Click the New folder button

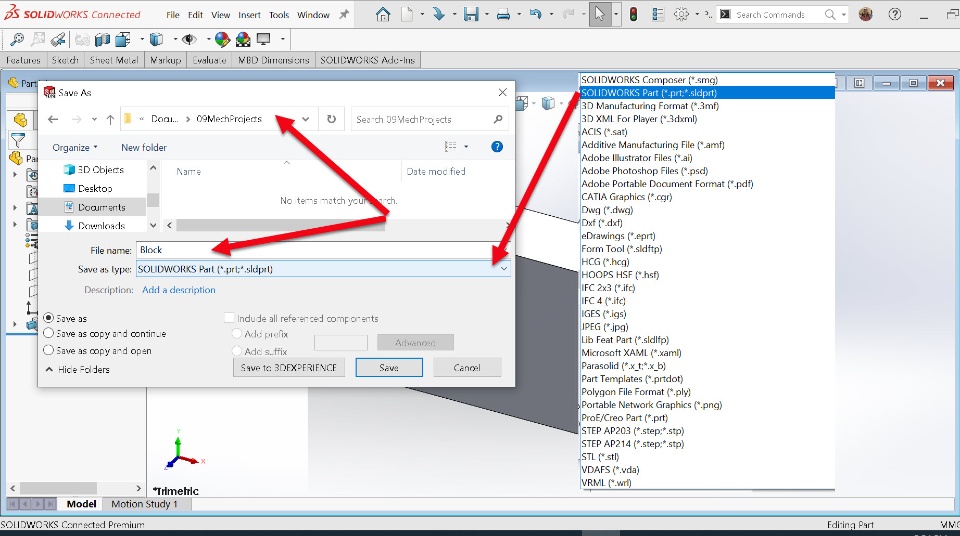(x=144, y=148)
